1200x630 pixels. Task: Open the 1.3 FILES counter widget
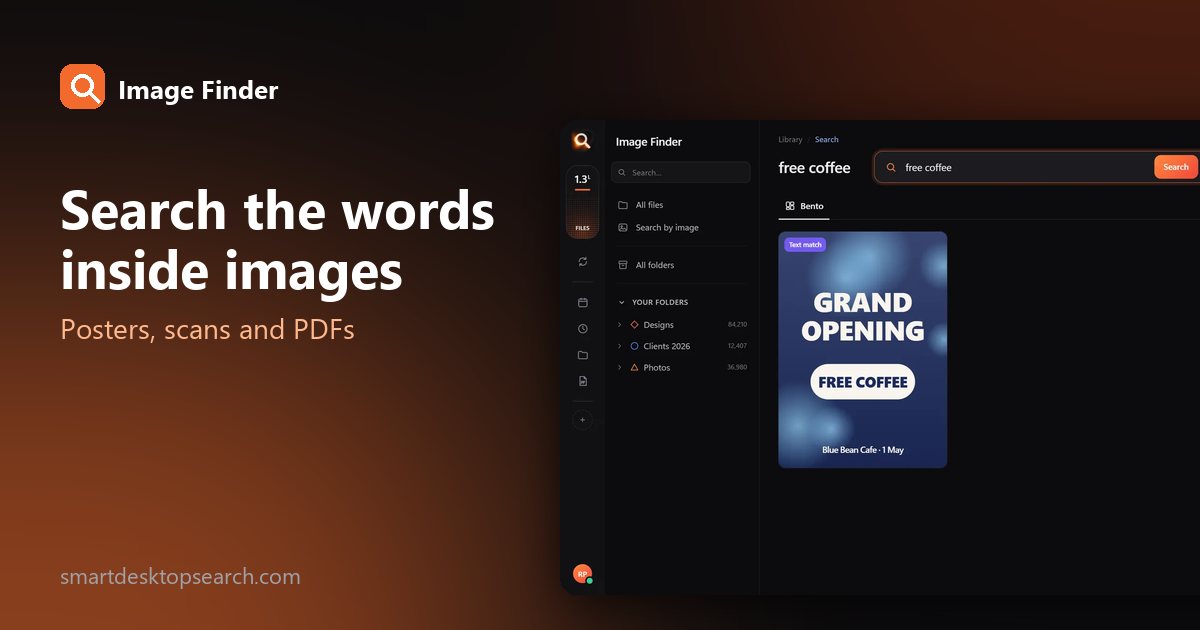[x=582, y=203]
